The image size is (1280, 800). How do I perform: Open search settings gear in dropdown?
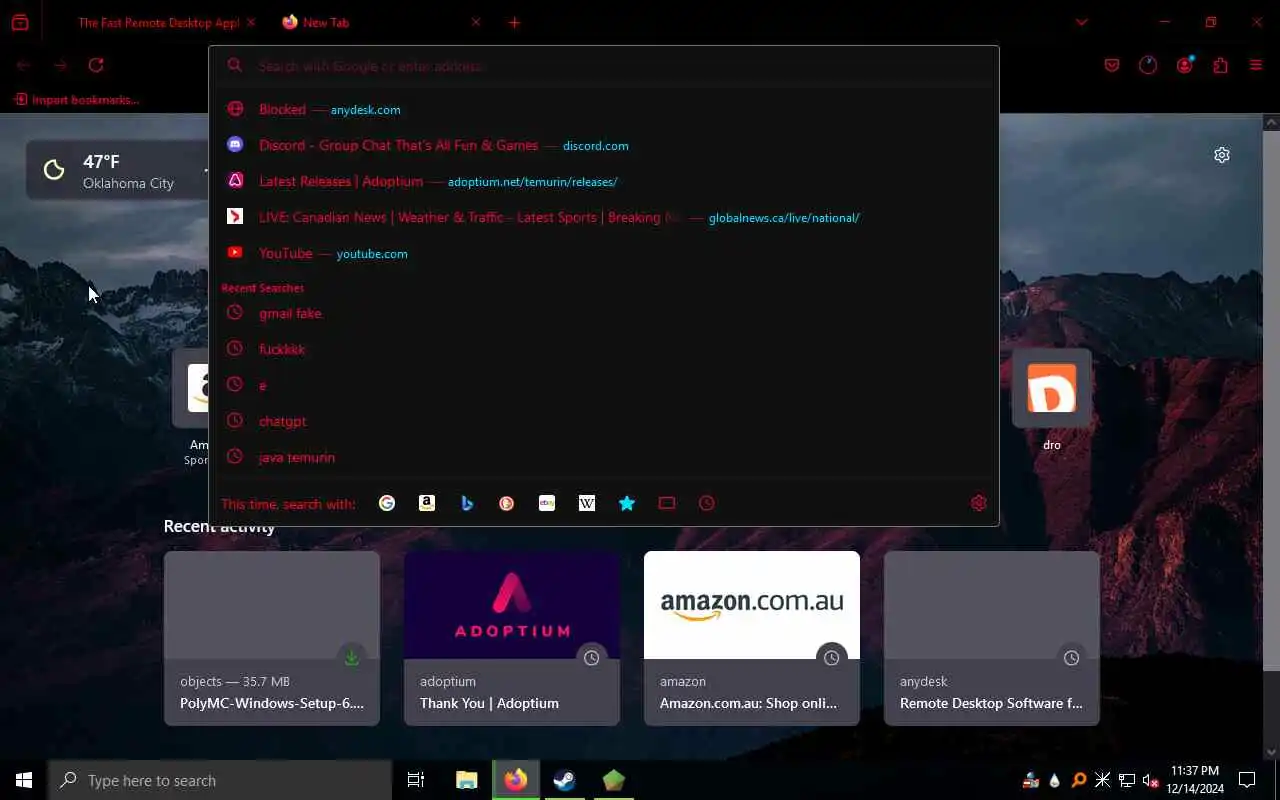(979, 503)
